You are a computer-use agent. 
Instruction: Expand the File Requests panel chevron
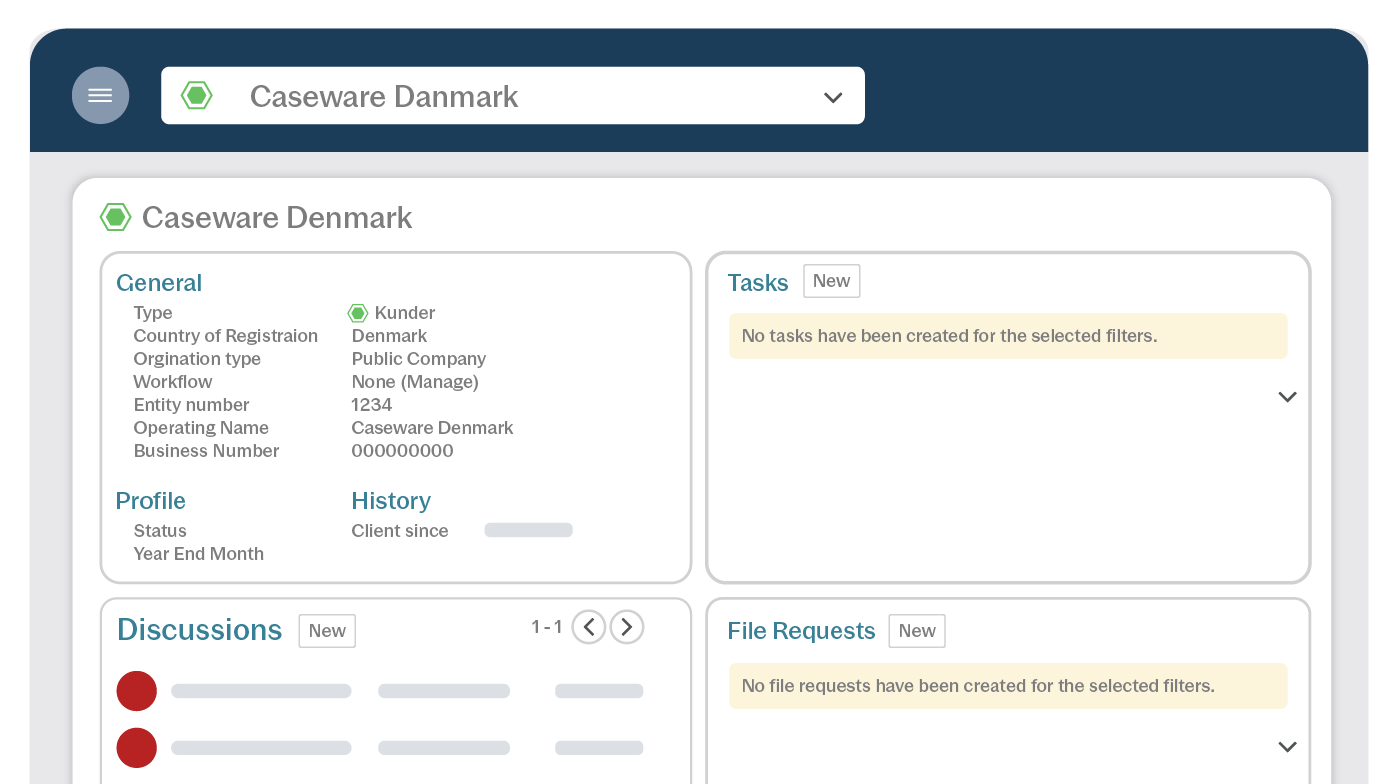point(1287,747)
